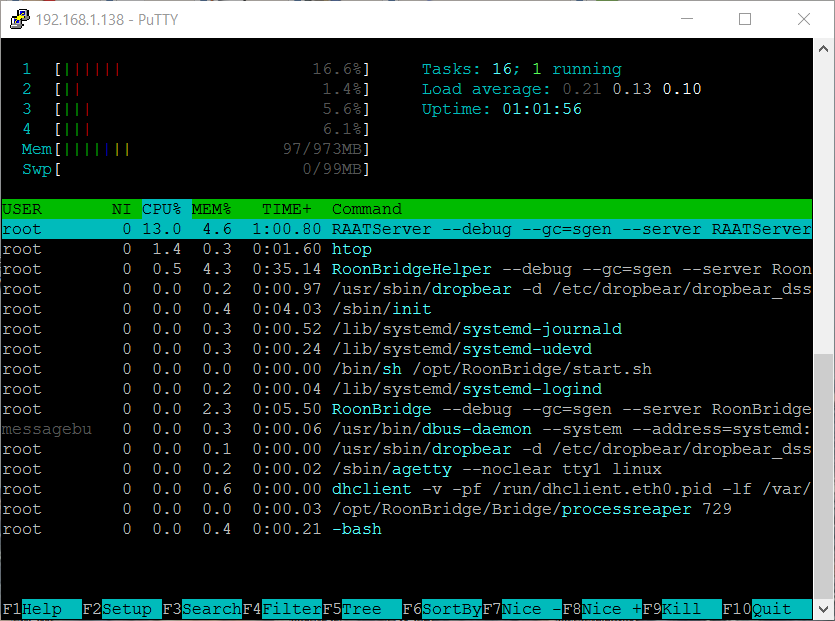Sort by the Command column header

pos(367,209)
